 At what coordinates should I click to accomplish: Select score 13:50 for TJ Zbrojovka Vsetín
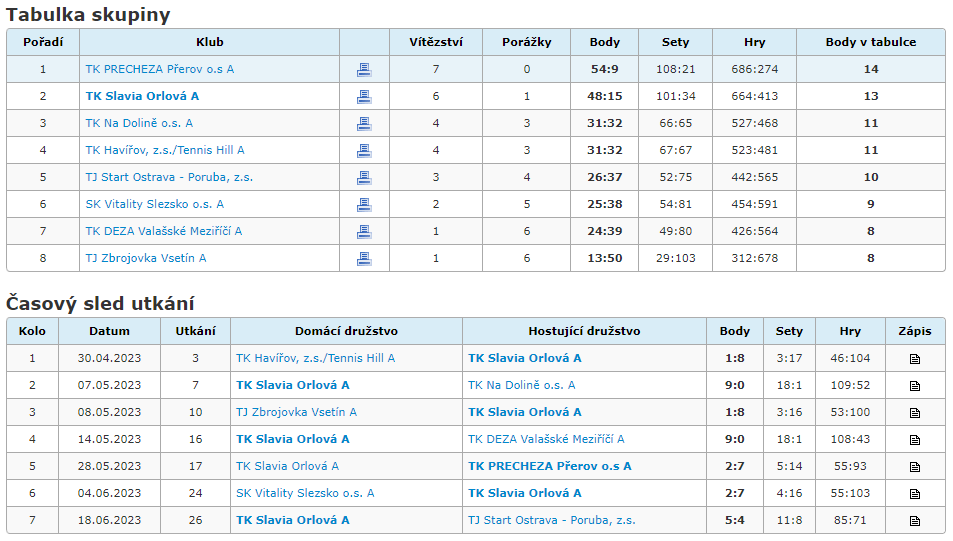(605, 258)
